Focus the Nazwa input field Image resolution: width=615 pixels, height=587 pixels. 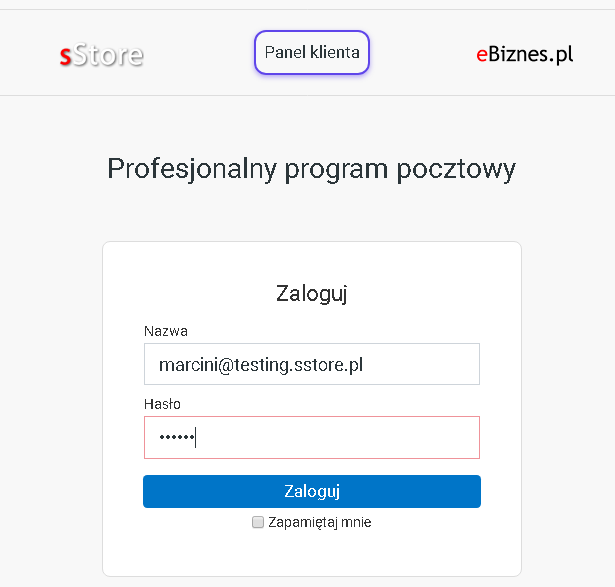[312, 364]
